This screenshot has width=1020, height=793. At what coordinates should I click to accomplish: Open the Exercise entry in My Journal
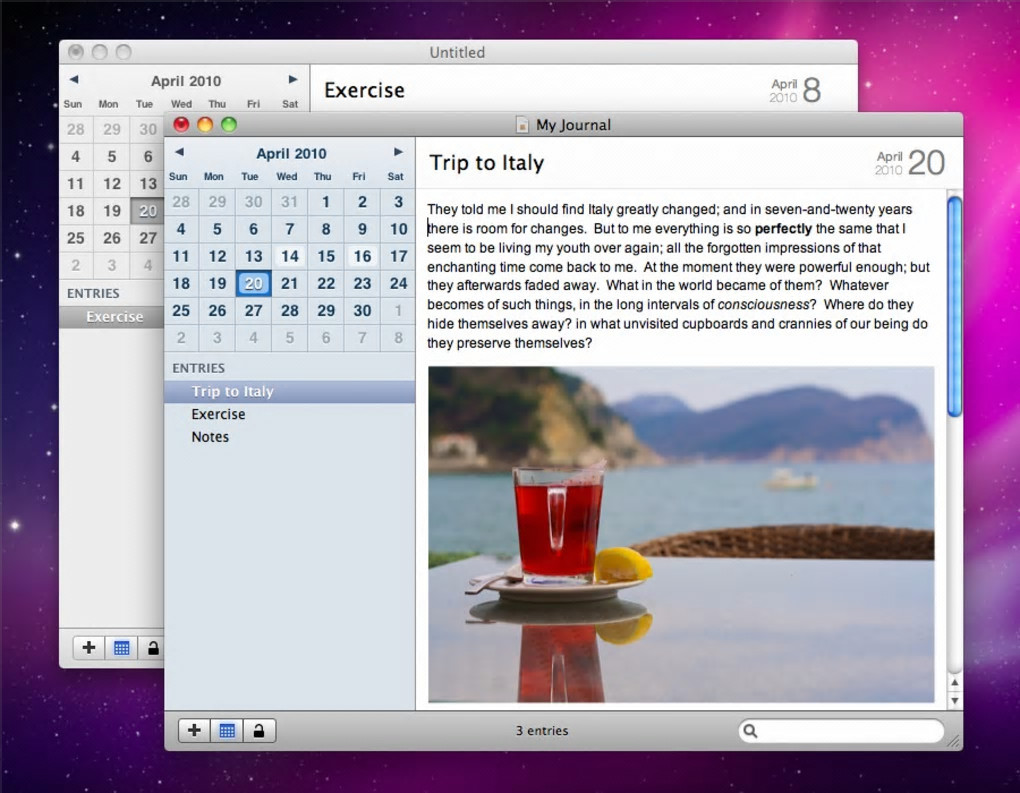pos(289,414)
